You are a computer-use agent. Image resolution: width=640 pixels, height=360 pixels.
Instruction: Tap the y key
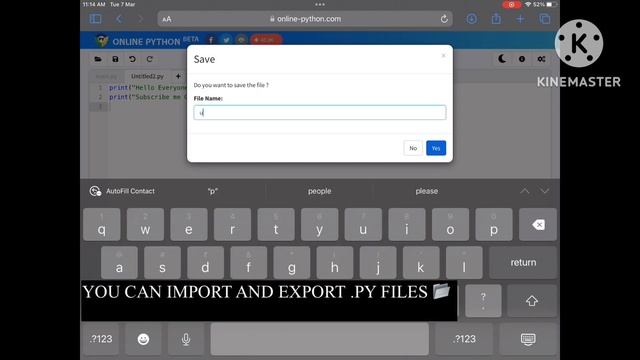point(319,224)
